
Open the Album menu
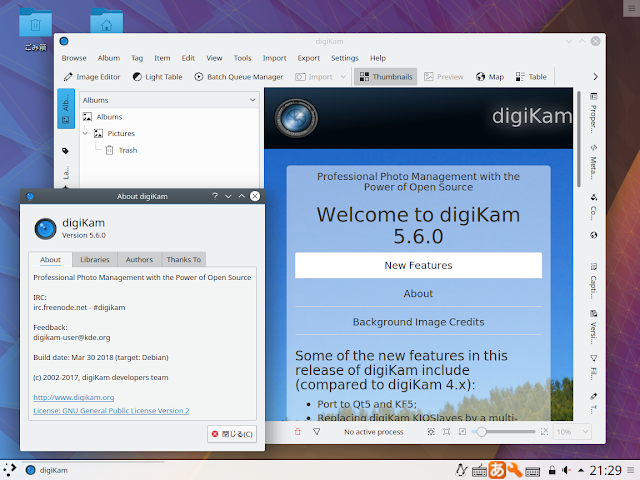pos(109,58)
